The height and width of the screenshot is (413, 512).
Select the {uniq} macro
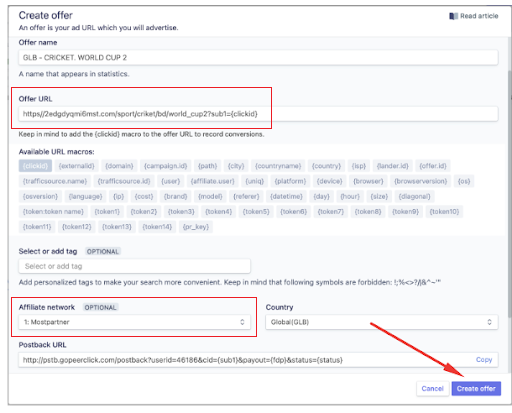255,181
